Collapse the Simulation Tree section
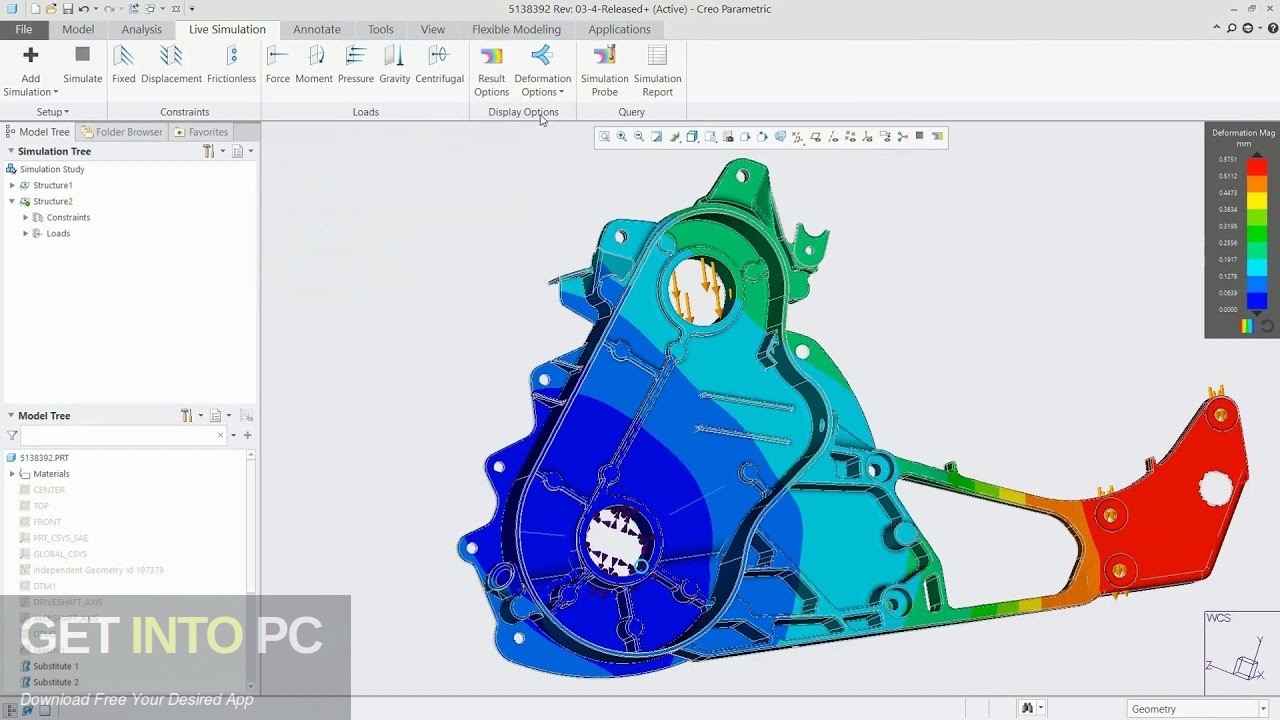Viewport: 1280px width, 720px height. [x=11, y=151]
